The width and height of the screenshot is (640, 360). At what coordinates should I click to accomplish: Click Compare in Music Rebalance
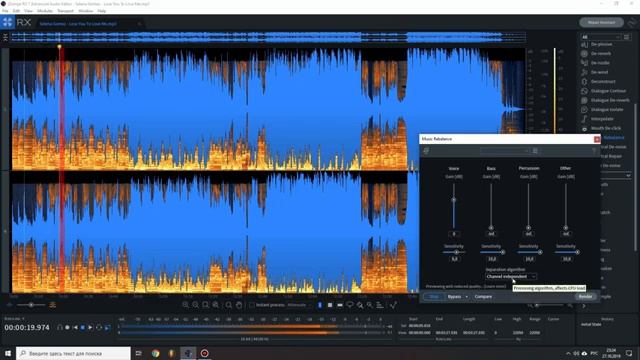click(x=483, y=297)
